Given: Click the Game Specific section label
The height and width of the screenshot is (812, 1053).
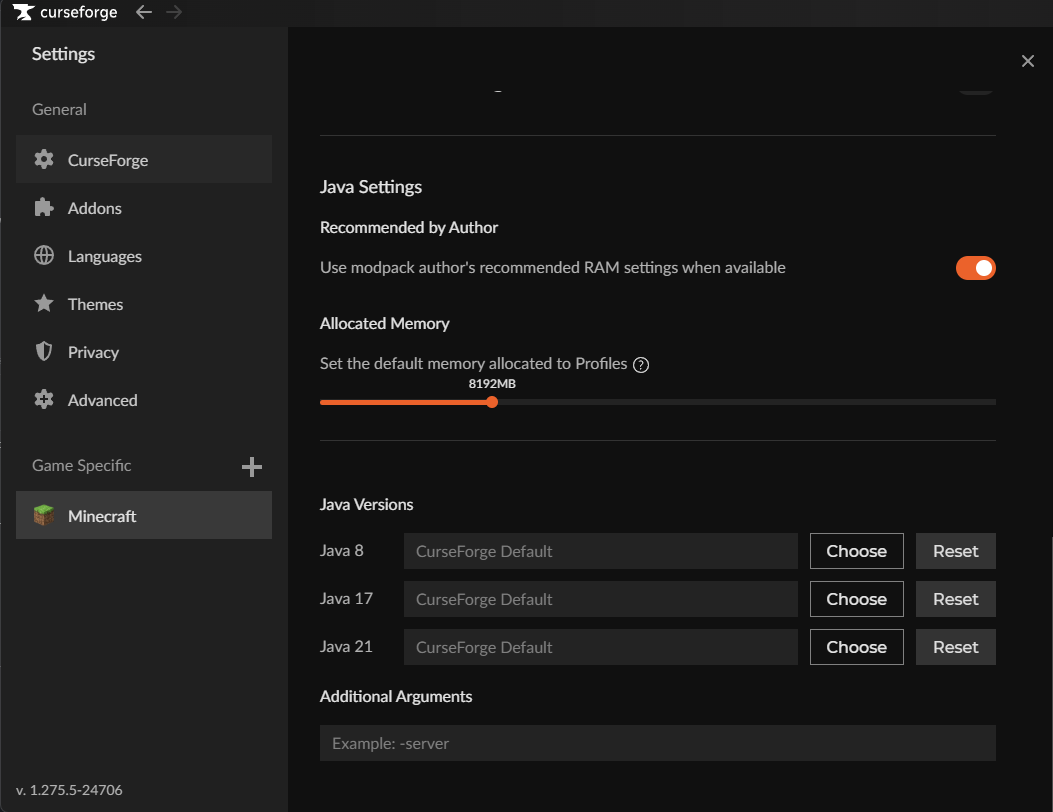Looking at the screenshot, I should [x=82, y=465].
